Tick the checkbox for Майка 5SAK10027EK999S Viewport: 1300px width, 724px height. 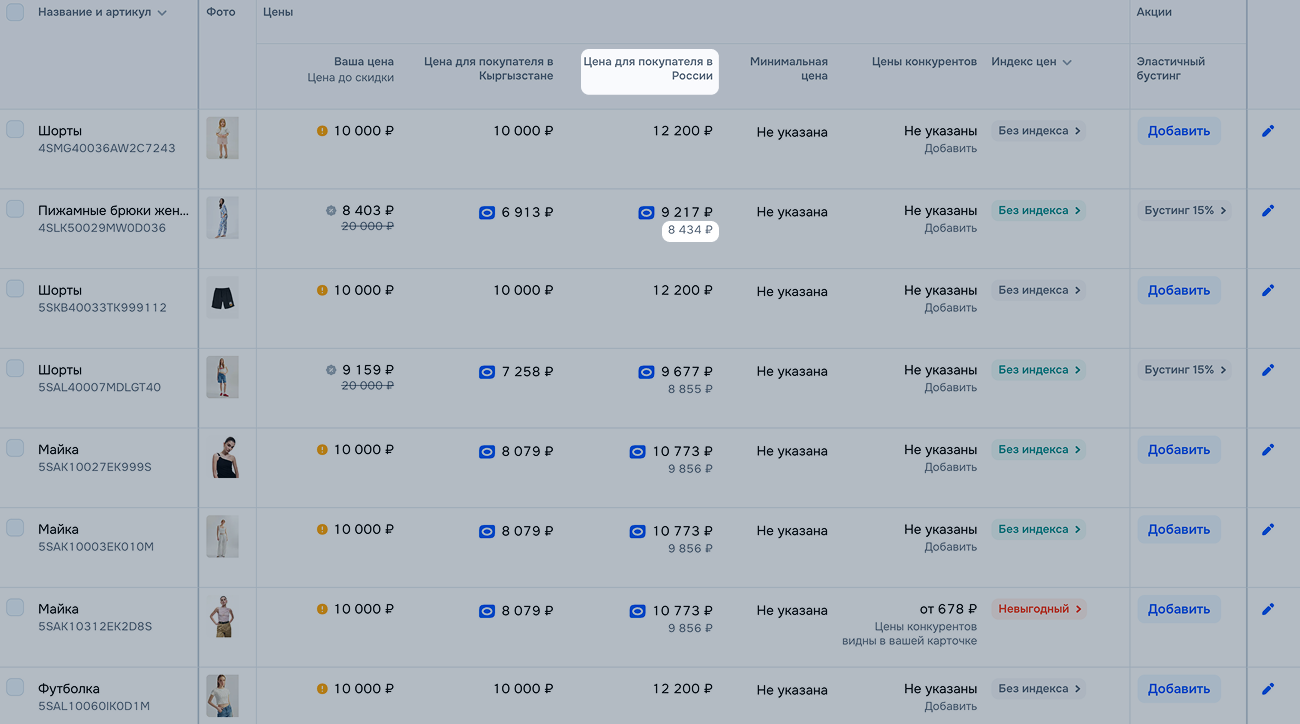point(15,448)
